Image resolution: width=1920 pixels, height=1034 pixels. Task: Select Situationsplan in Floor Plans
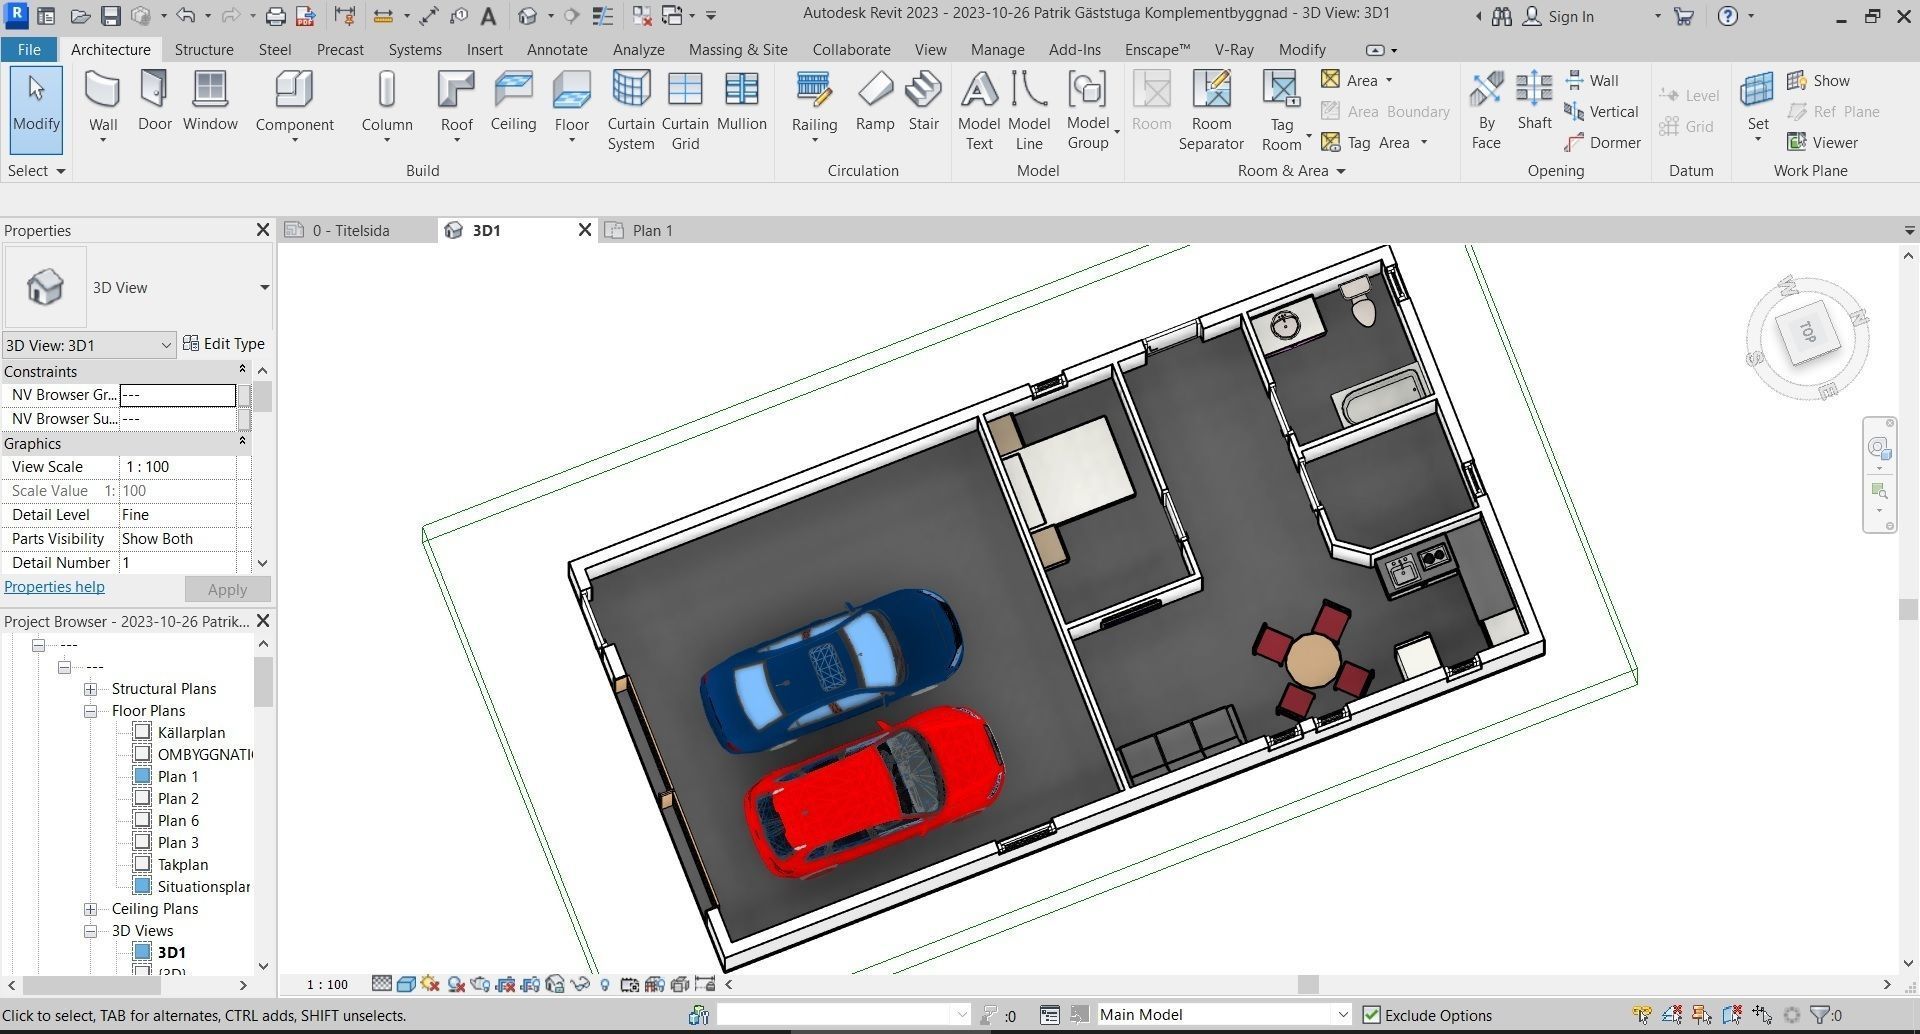[x=203, y=887]
